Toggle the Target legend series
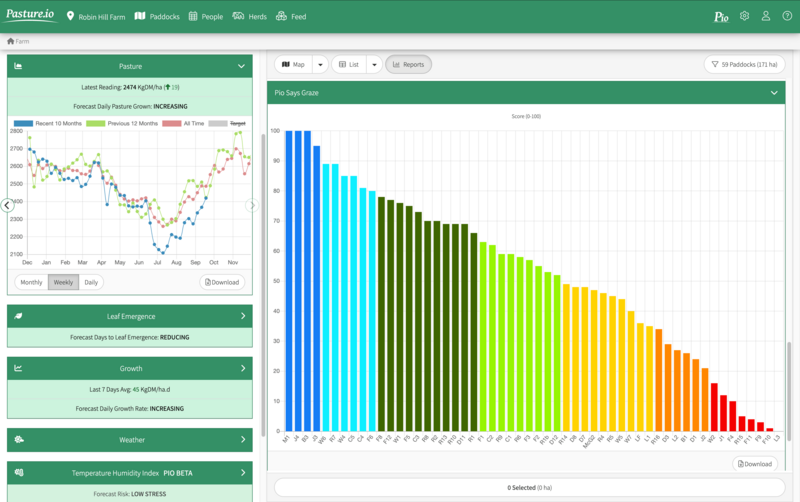This screenshot has width=800, height=502. 227,123
